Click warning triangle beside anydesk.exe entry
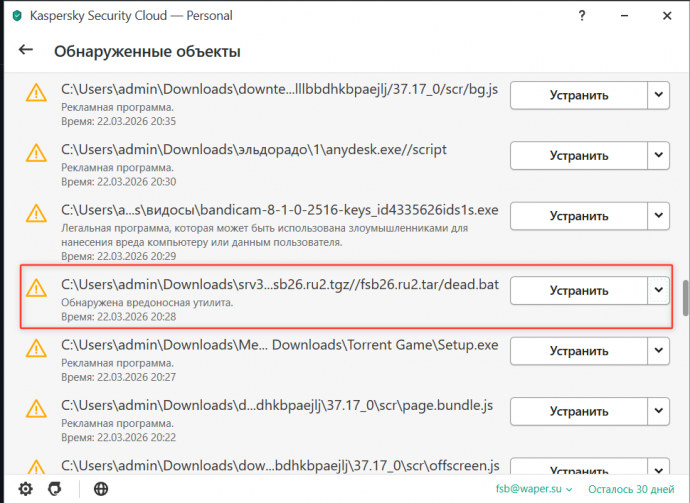The height and width of the screenshot is (503, 690). (x=37, y=153)
